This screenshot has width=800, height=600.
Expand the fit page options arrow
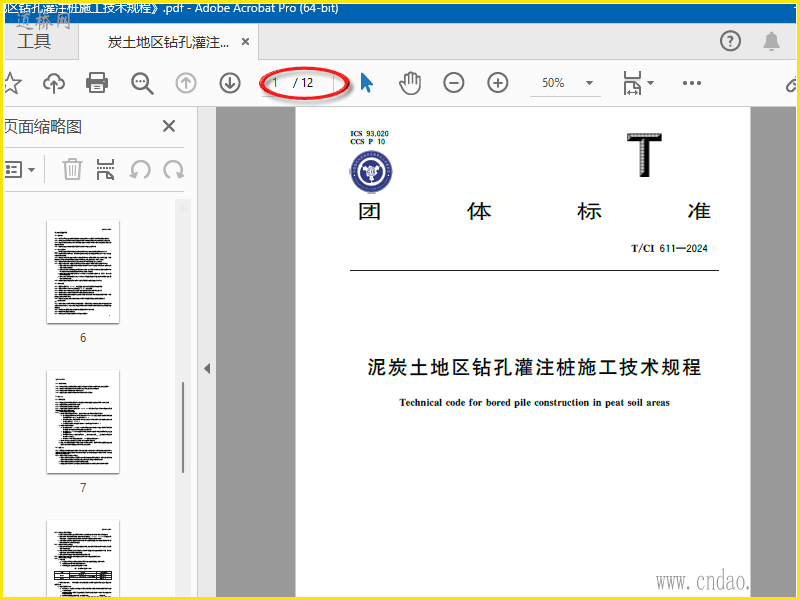pos(651,83)
